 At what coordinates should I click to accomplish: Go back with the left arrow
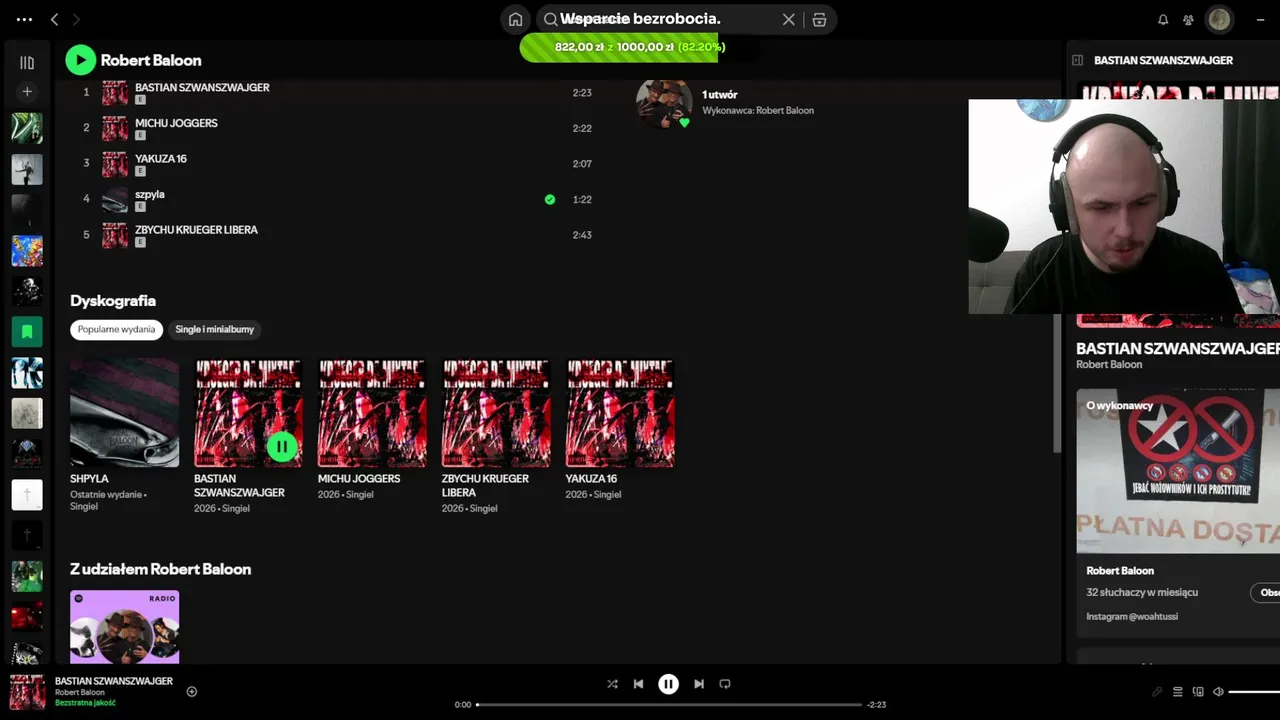(x=55, y=19)
